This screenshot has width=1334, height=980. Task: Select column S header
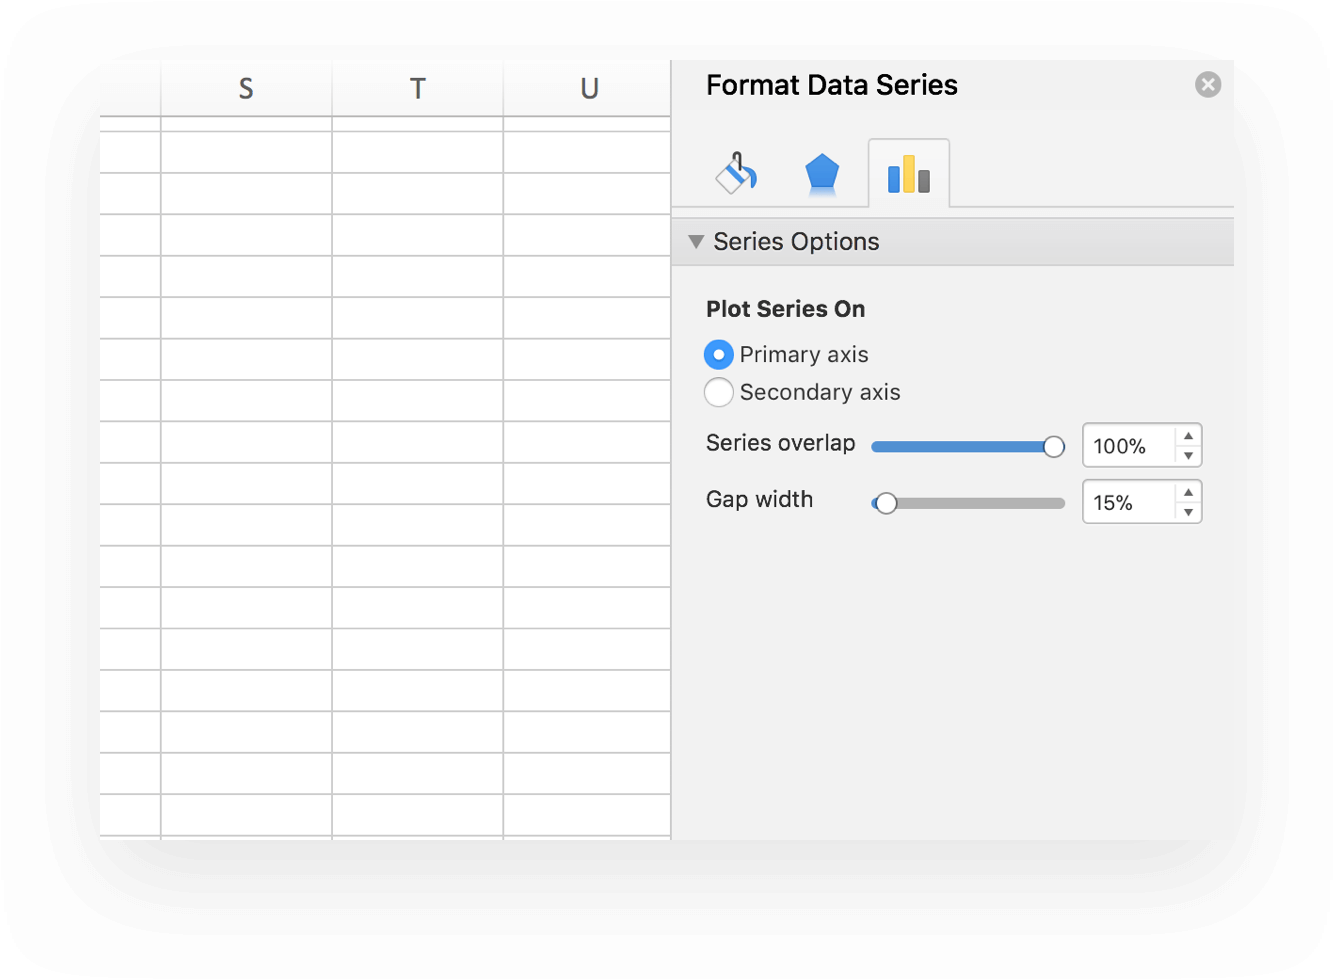pyautogui.click(x=246, y=88)
